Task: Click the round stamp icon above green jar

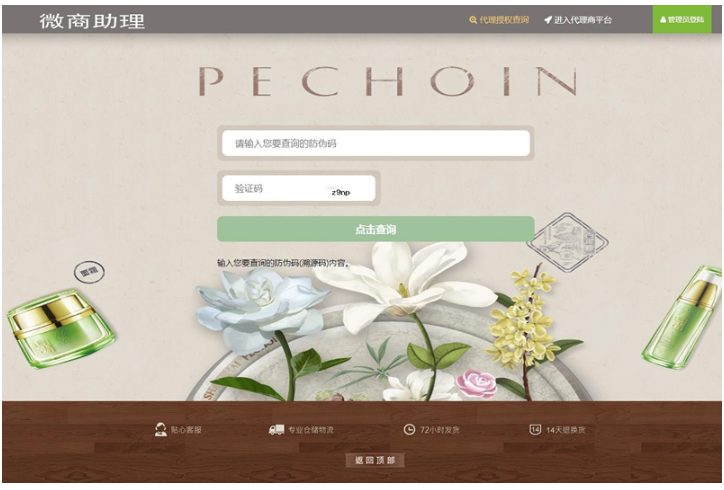Action: (x=89, y=272)
